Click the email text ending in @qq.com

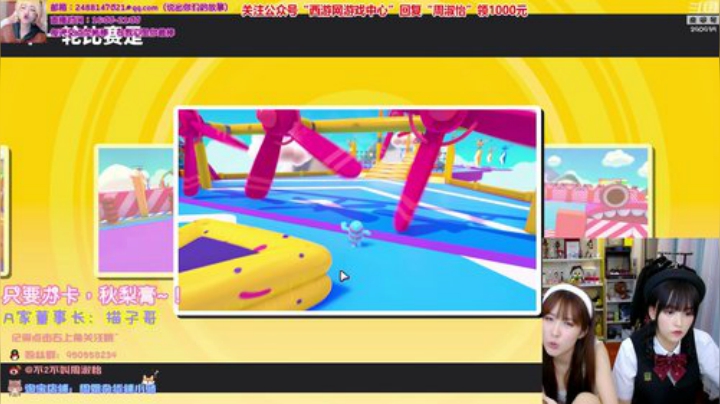(x=139, y=7)
